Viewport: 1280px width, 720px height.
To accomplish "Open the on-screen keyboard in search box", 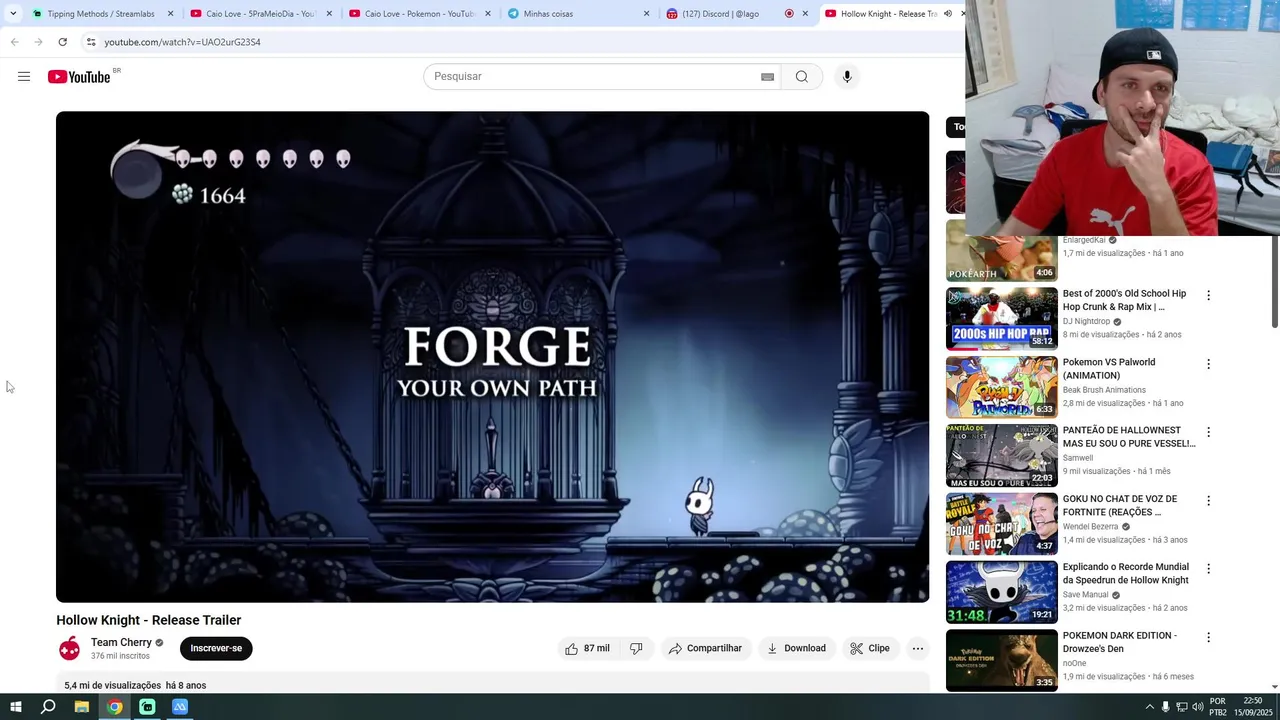I will click(x=767, y=77).
